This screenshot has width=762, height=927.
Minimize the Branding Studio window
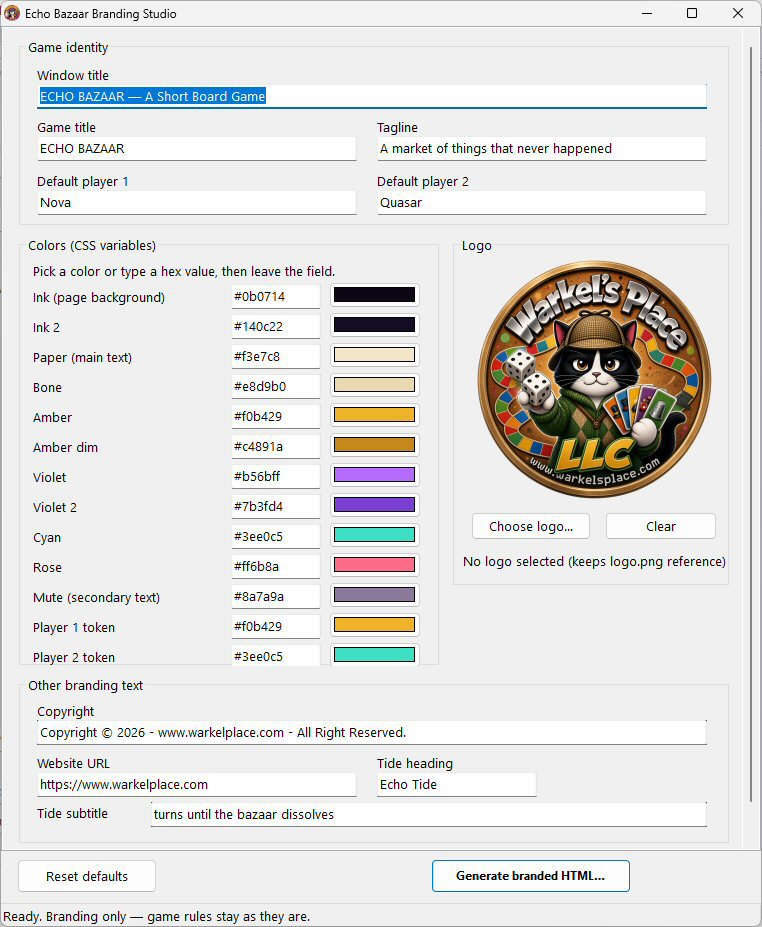(647, 13)
